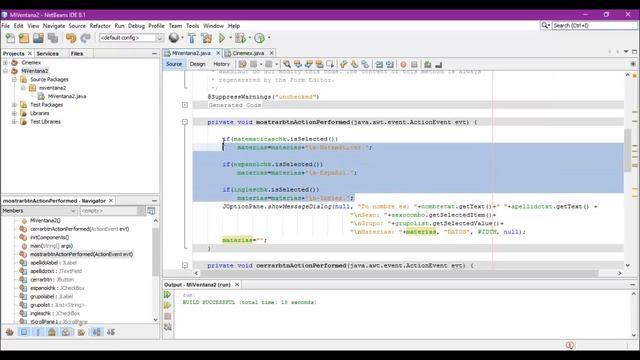Viewport: 640px width, 360px height.
Task: Open the Debug menu
Action: 136,26
